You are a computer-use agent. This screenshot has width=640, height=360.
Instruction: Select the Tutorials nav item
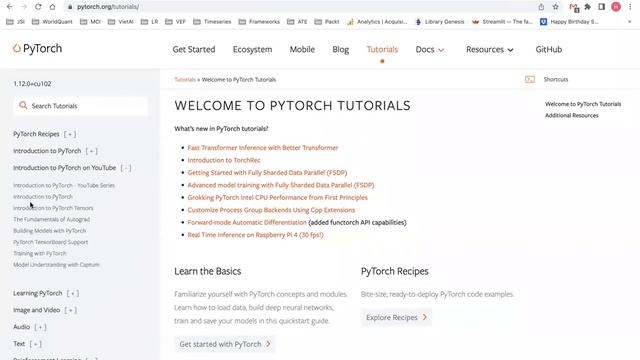click(x=382, y=49)
